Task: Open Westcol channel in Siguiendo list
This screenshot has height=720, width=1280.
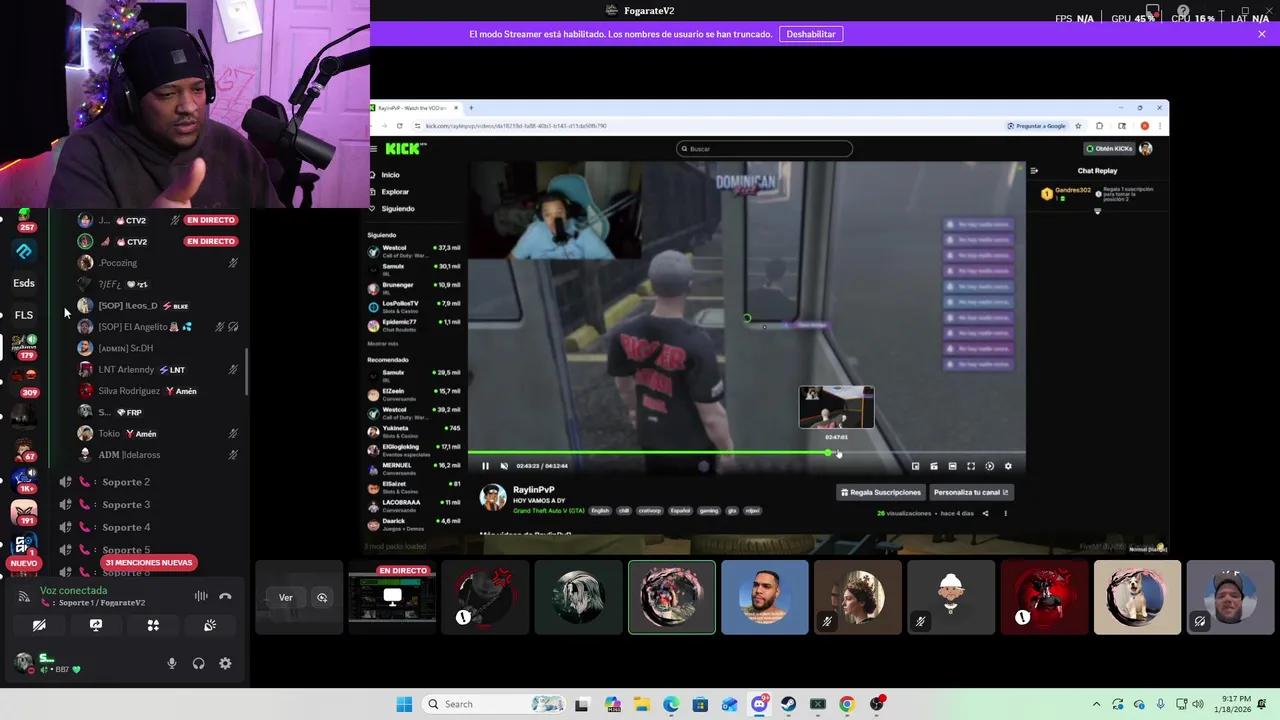Action: pos(414,250)
